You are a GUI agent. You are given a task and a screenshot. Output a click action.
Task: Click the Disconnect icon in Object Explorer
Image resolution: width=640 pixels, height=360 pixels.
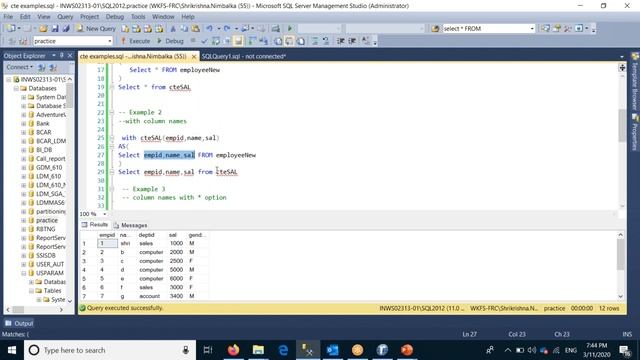coord(53,67)
